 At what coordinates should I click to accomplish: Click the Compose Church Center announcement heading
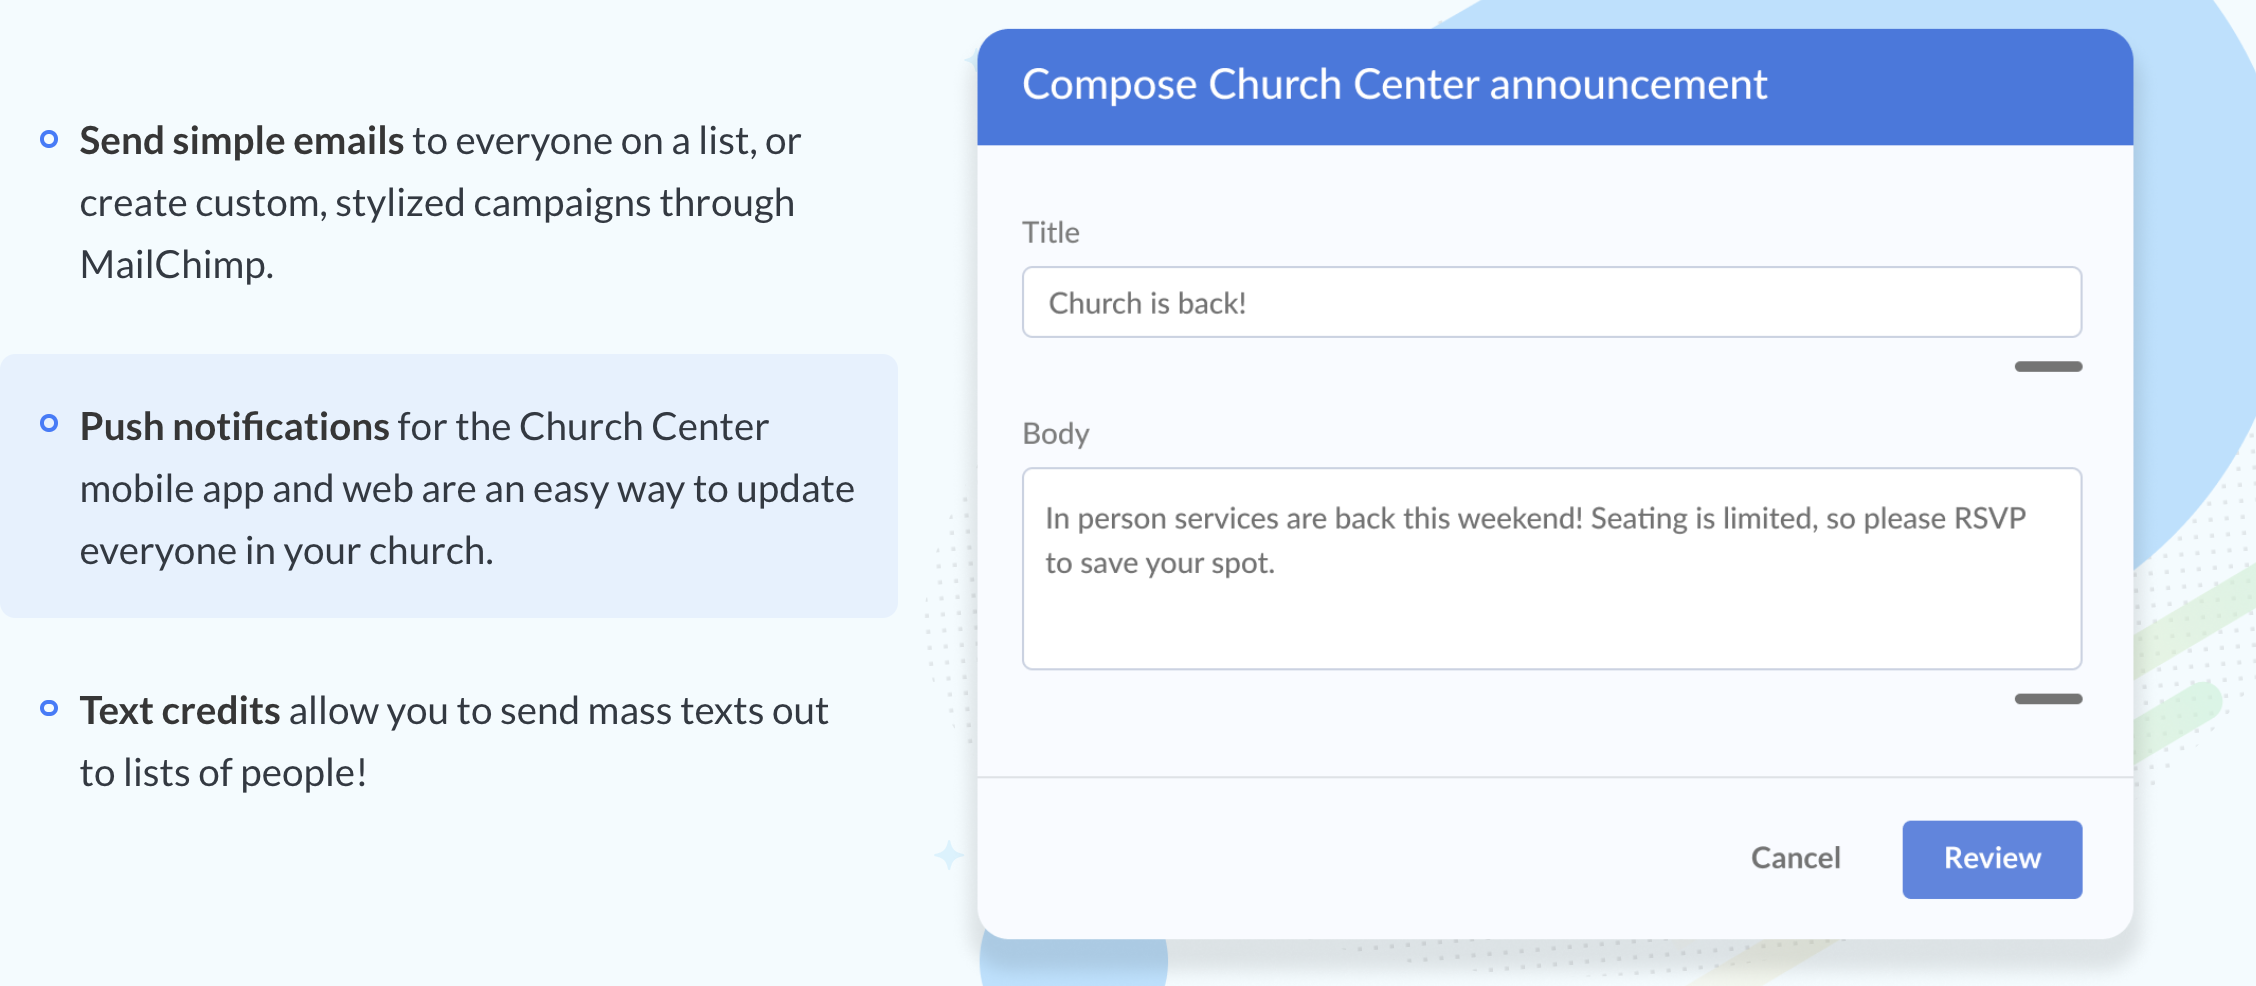click(1394, 85)
